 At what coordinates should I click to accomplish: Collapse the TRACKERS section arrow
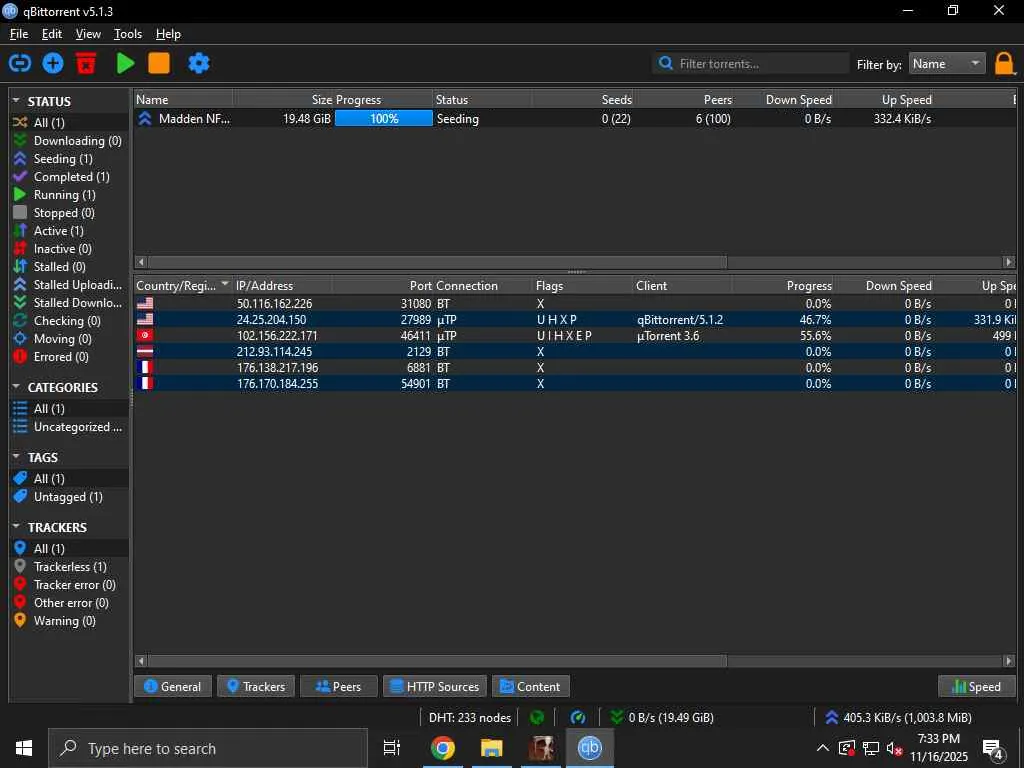click(x=16, y=526)
